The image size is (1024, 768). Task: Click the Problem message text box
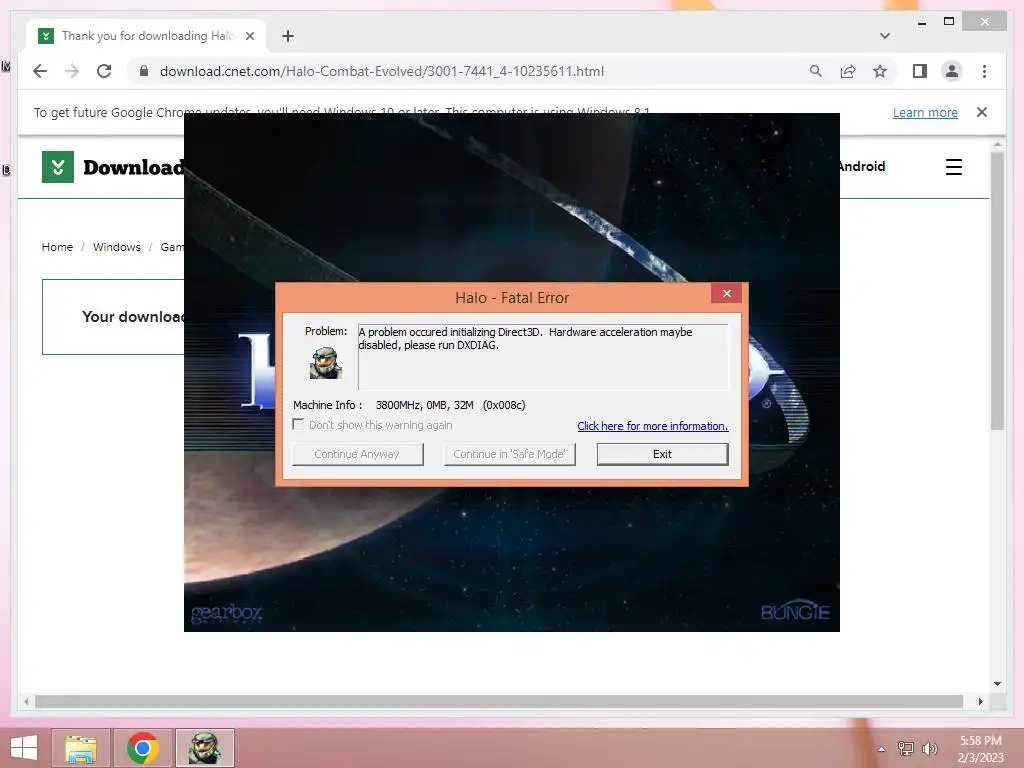tap(543, 357)
